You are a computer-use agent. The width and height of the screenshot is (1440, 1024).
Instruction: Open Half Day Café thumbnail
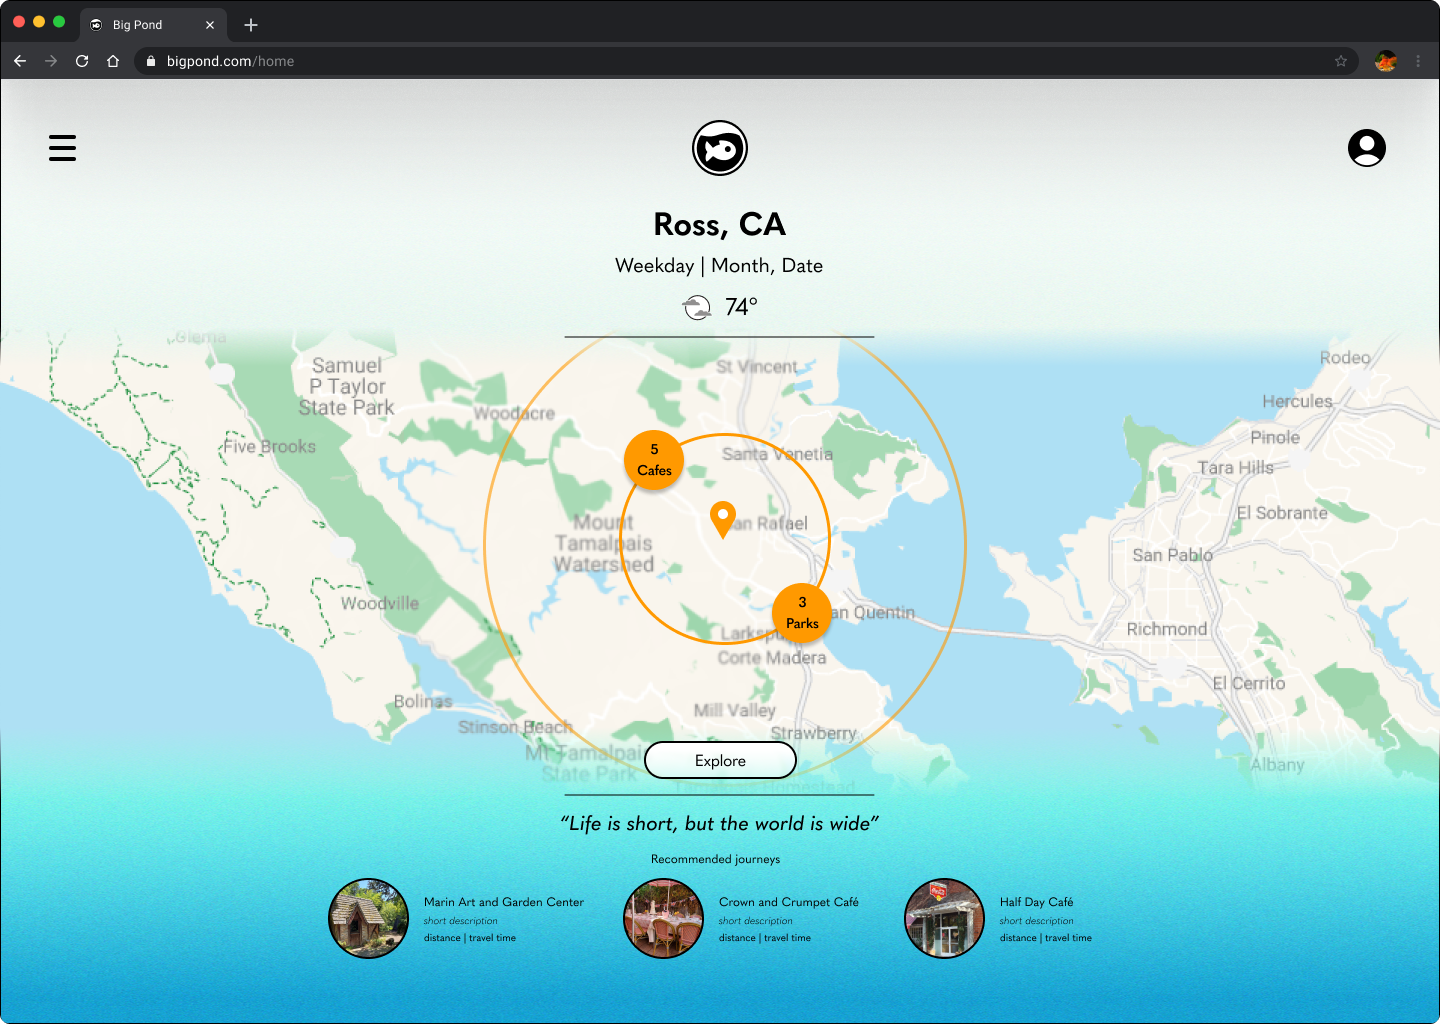point(945,918)
